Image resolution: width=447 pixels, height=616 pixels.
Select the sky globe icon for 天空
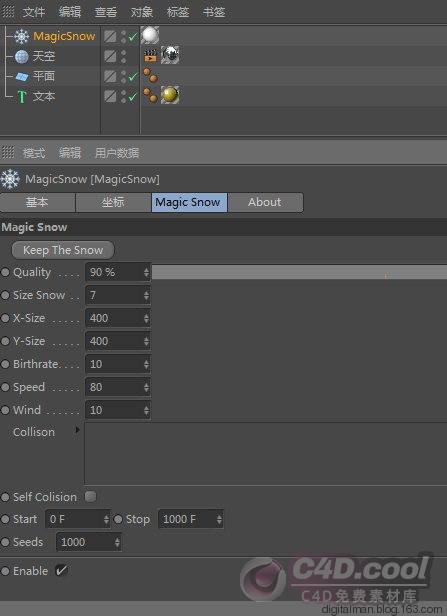click(22, 56)
